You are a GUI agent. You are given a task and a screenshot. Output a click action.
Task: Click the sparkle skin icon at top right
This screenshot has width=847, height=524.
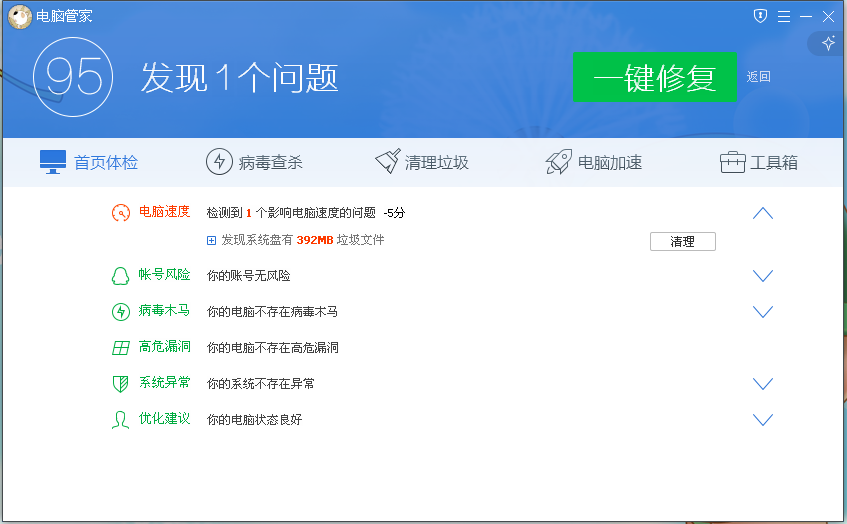[828, 43]
